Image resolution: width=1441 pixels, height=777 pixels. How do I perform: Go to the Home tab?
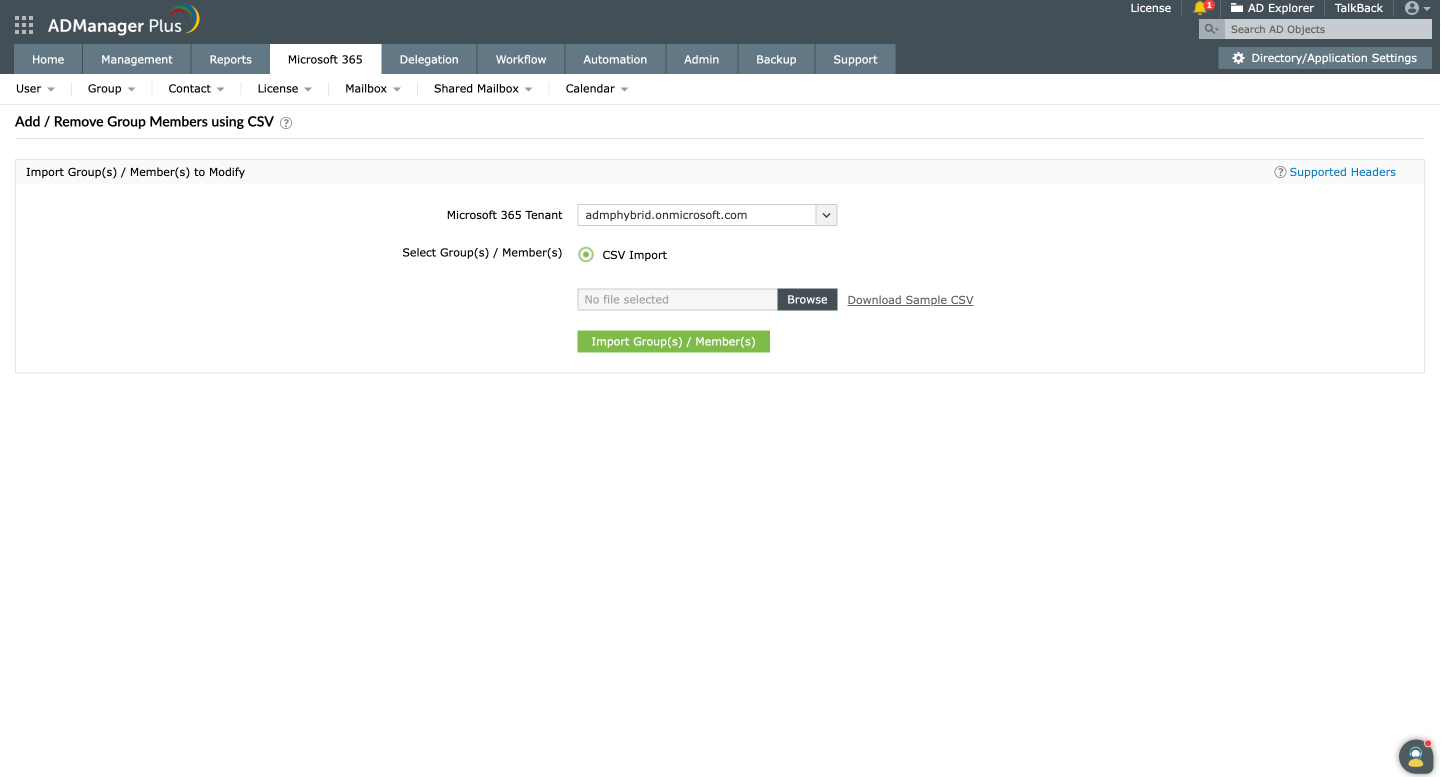[x=48, y=59]
